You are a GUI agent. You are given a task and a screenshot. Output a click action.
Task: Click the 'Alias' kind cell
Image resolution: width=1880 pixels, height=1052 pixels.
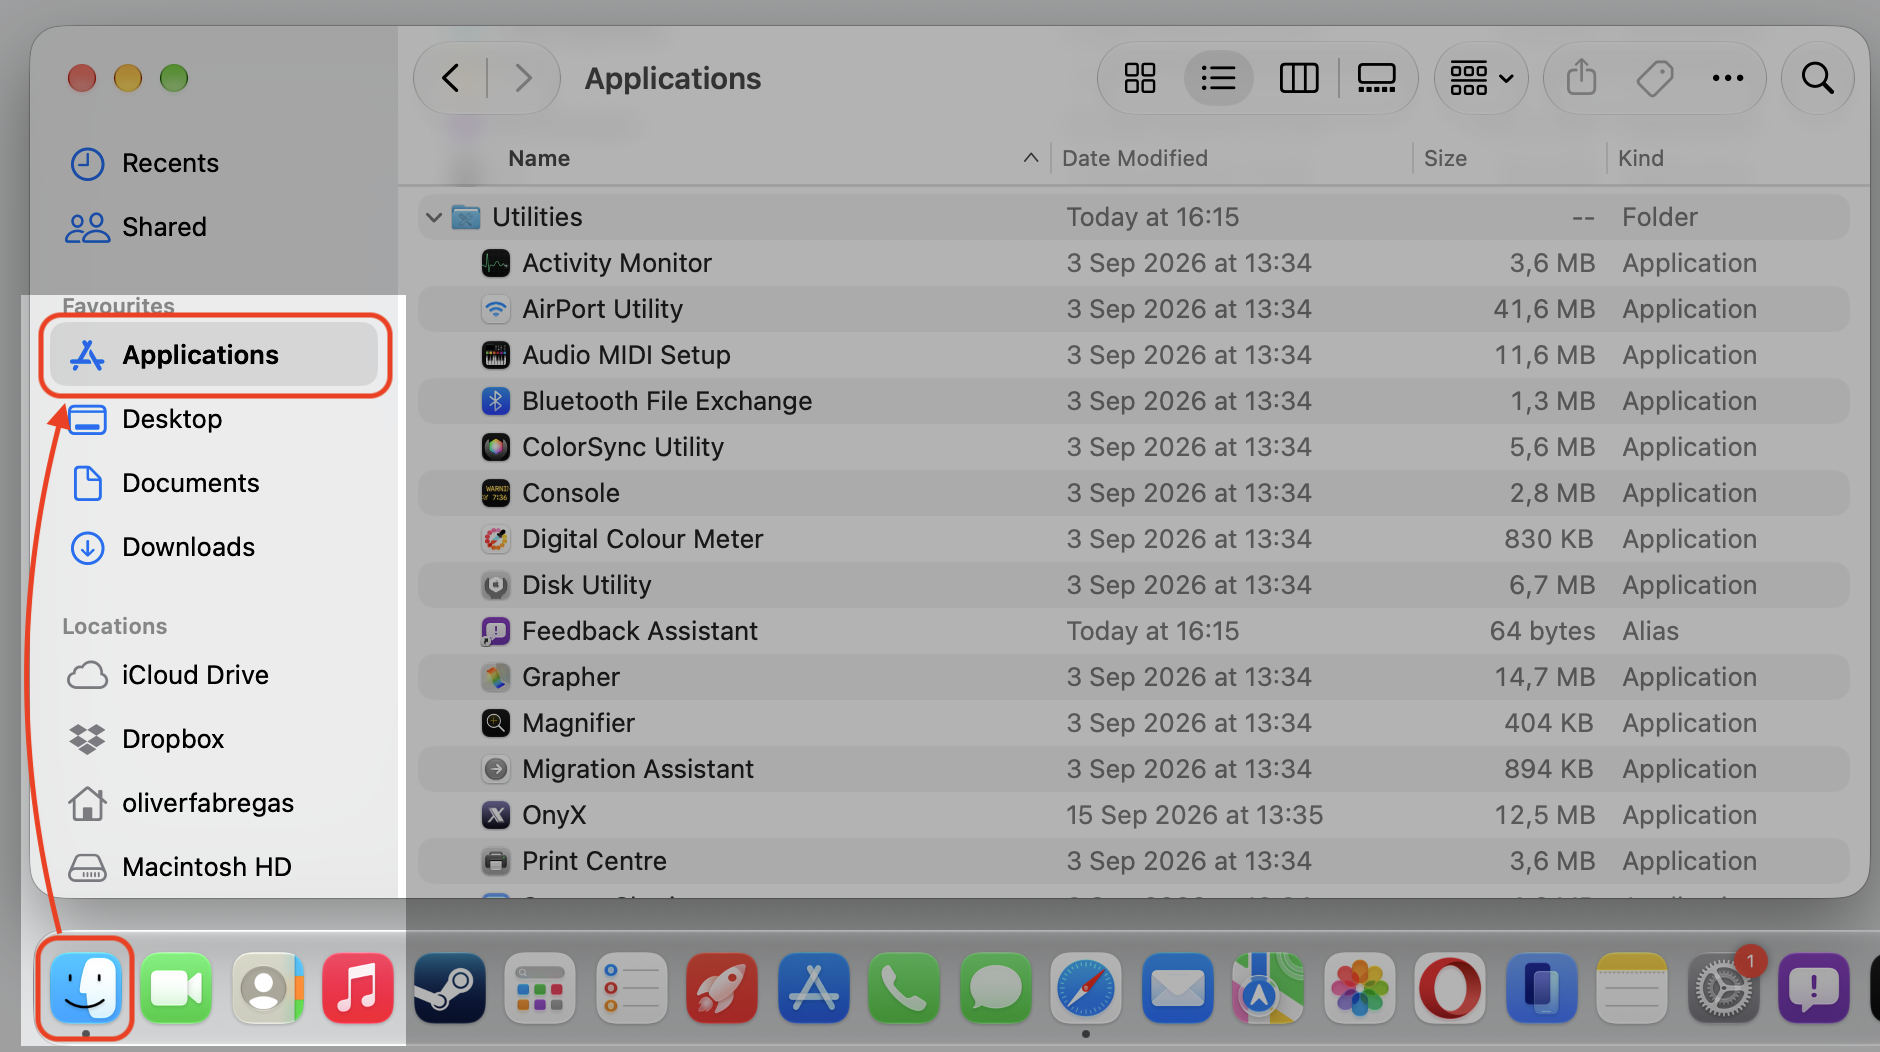[1650, 631]
